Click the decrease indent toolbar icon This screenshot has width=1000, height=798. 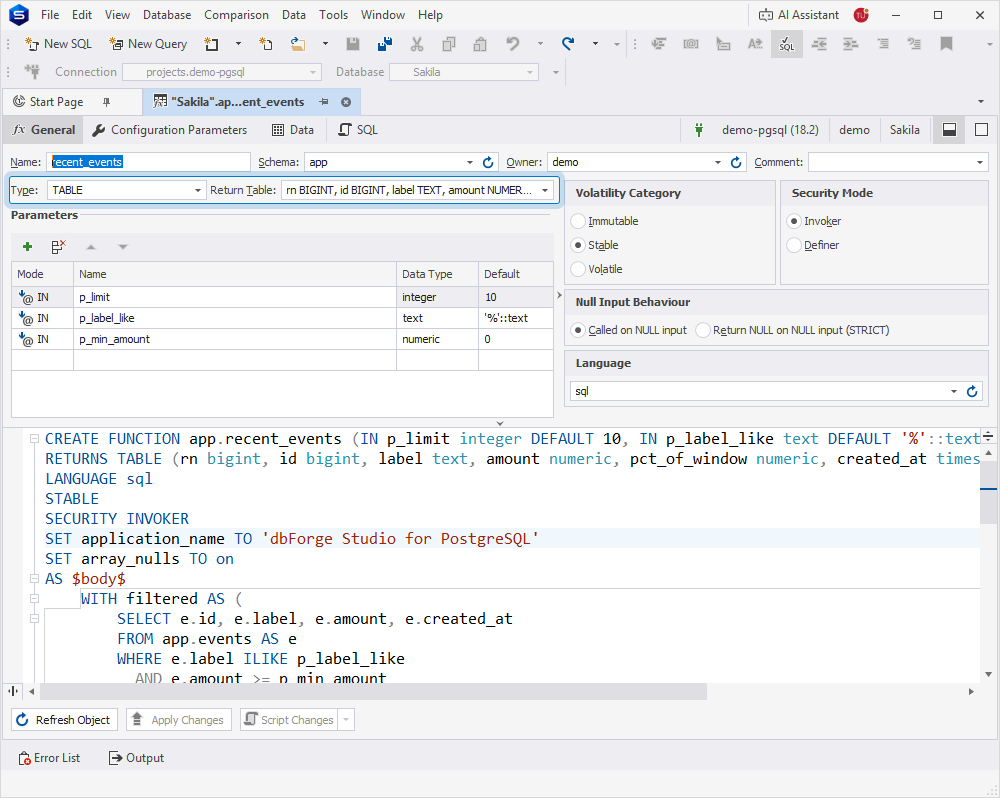point(819,44)
